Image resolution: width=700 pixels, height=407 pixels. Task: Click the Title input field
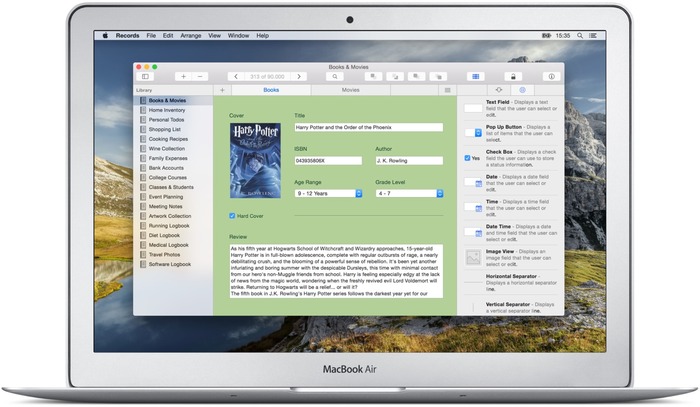pos(369,128)
